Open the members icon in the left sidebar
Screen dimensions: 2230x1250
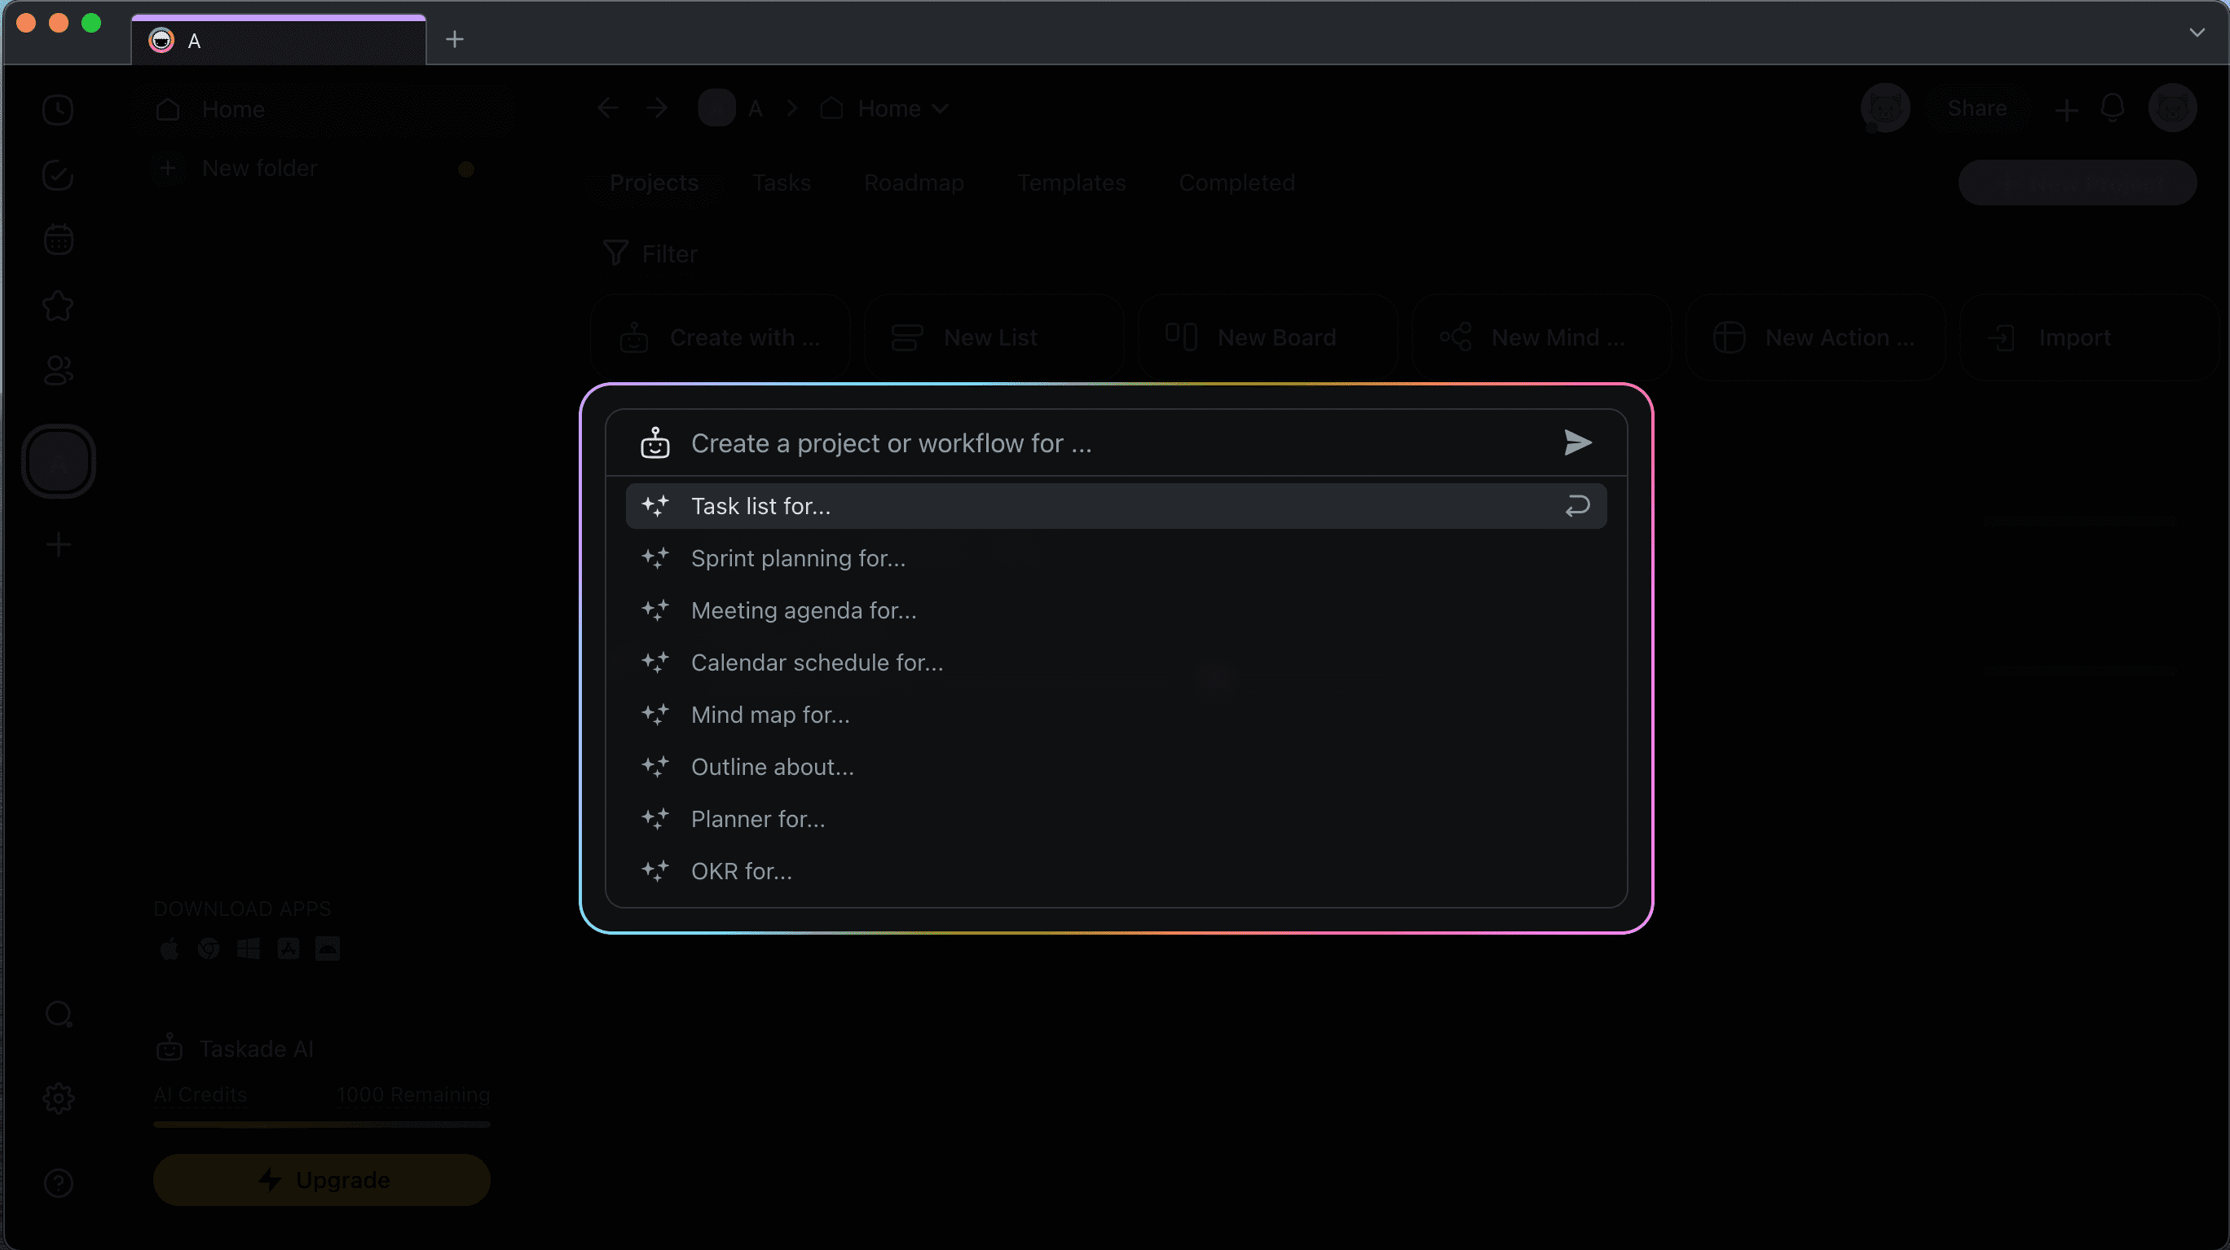(x=58, y=371)
